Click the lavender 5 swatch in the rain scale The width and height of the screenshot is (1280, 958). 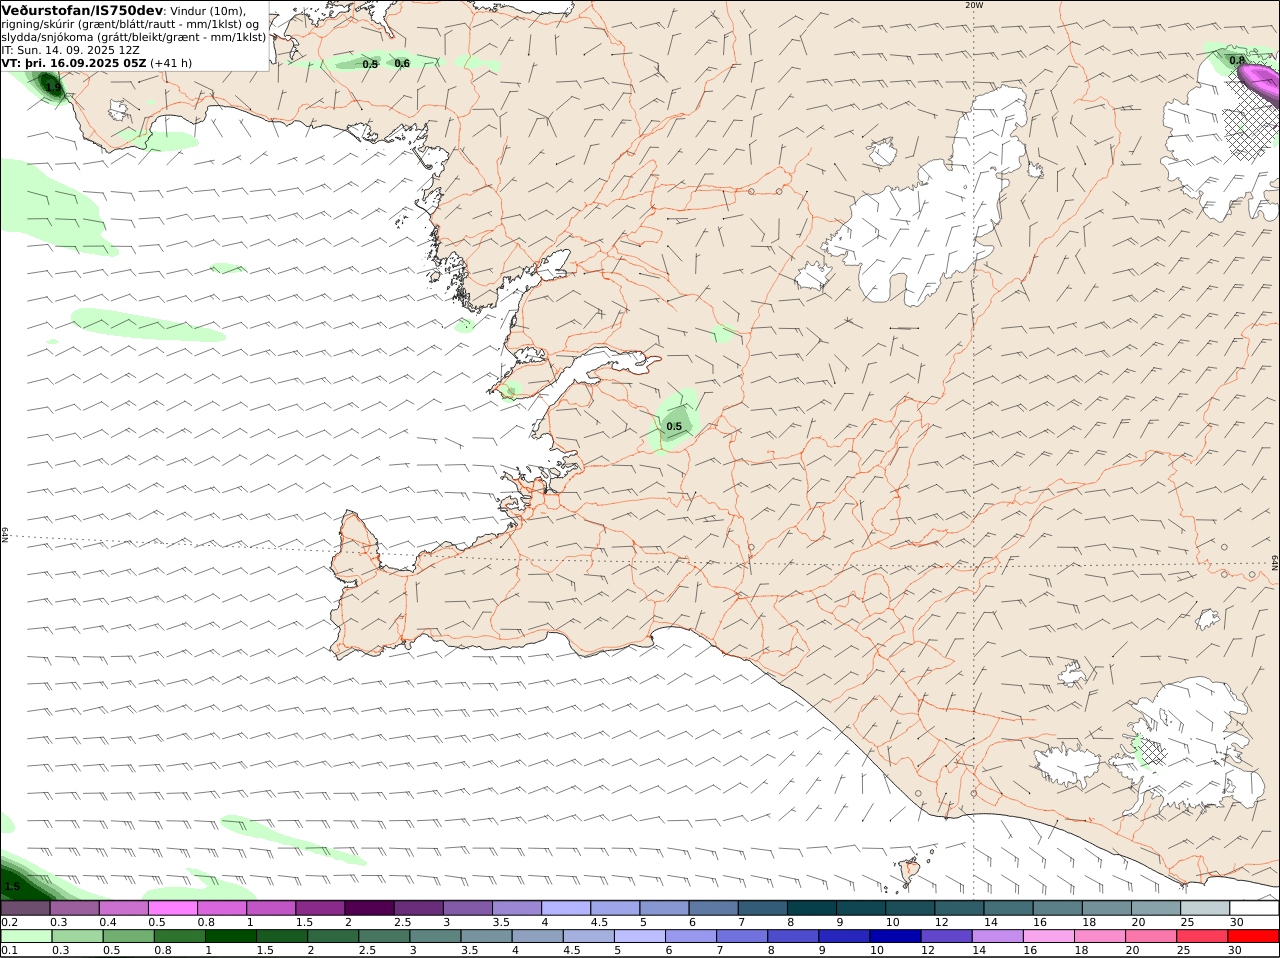640,936
